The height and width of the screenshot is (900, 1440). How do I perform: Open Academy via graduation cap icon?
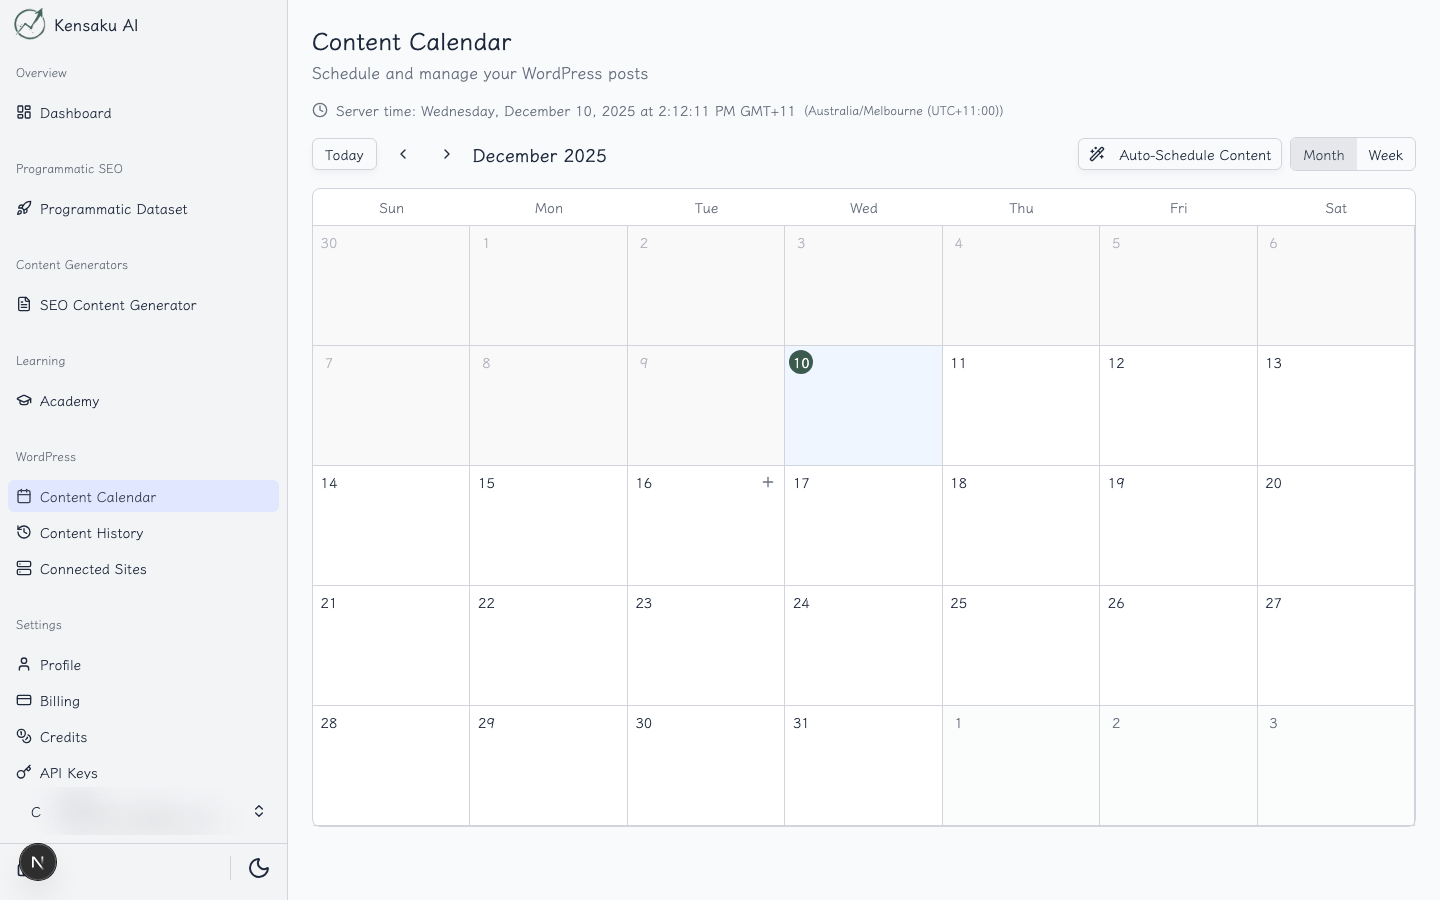pyautogui.click(x=24, y=400)
